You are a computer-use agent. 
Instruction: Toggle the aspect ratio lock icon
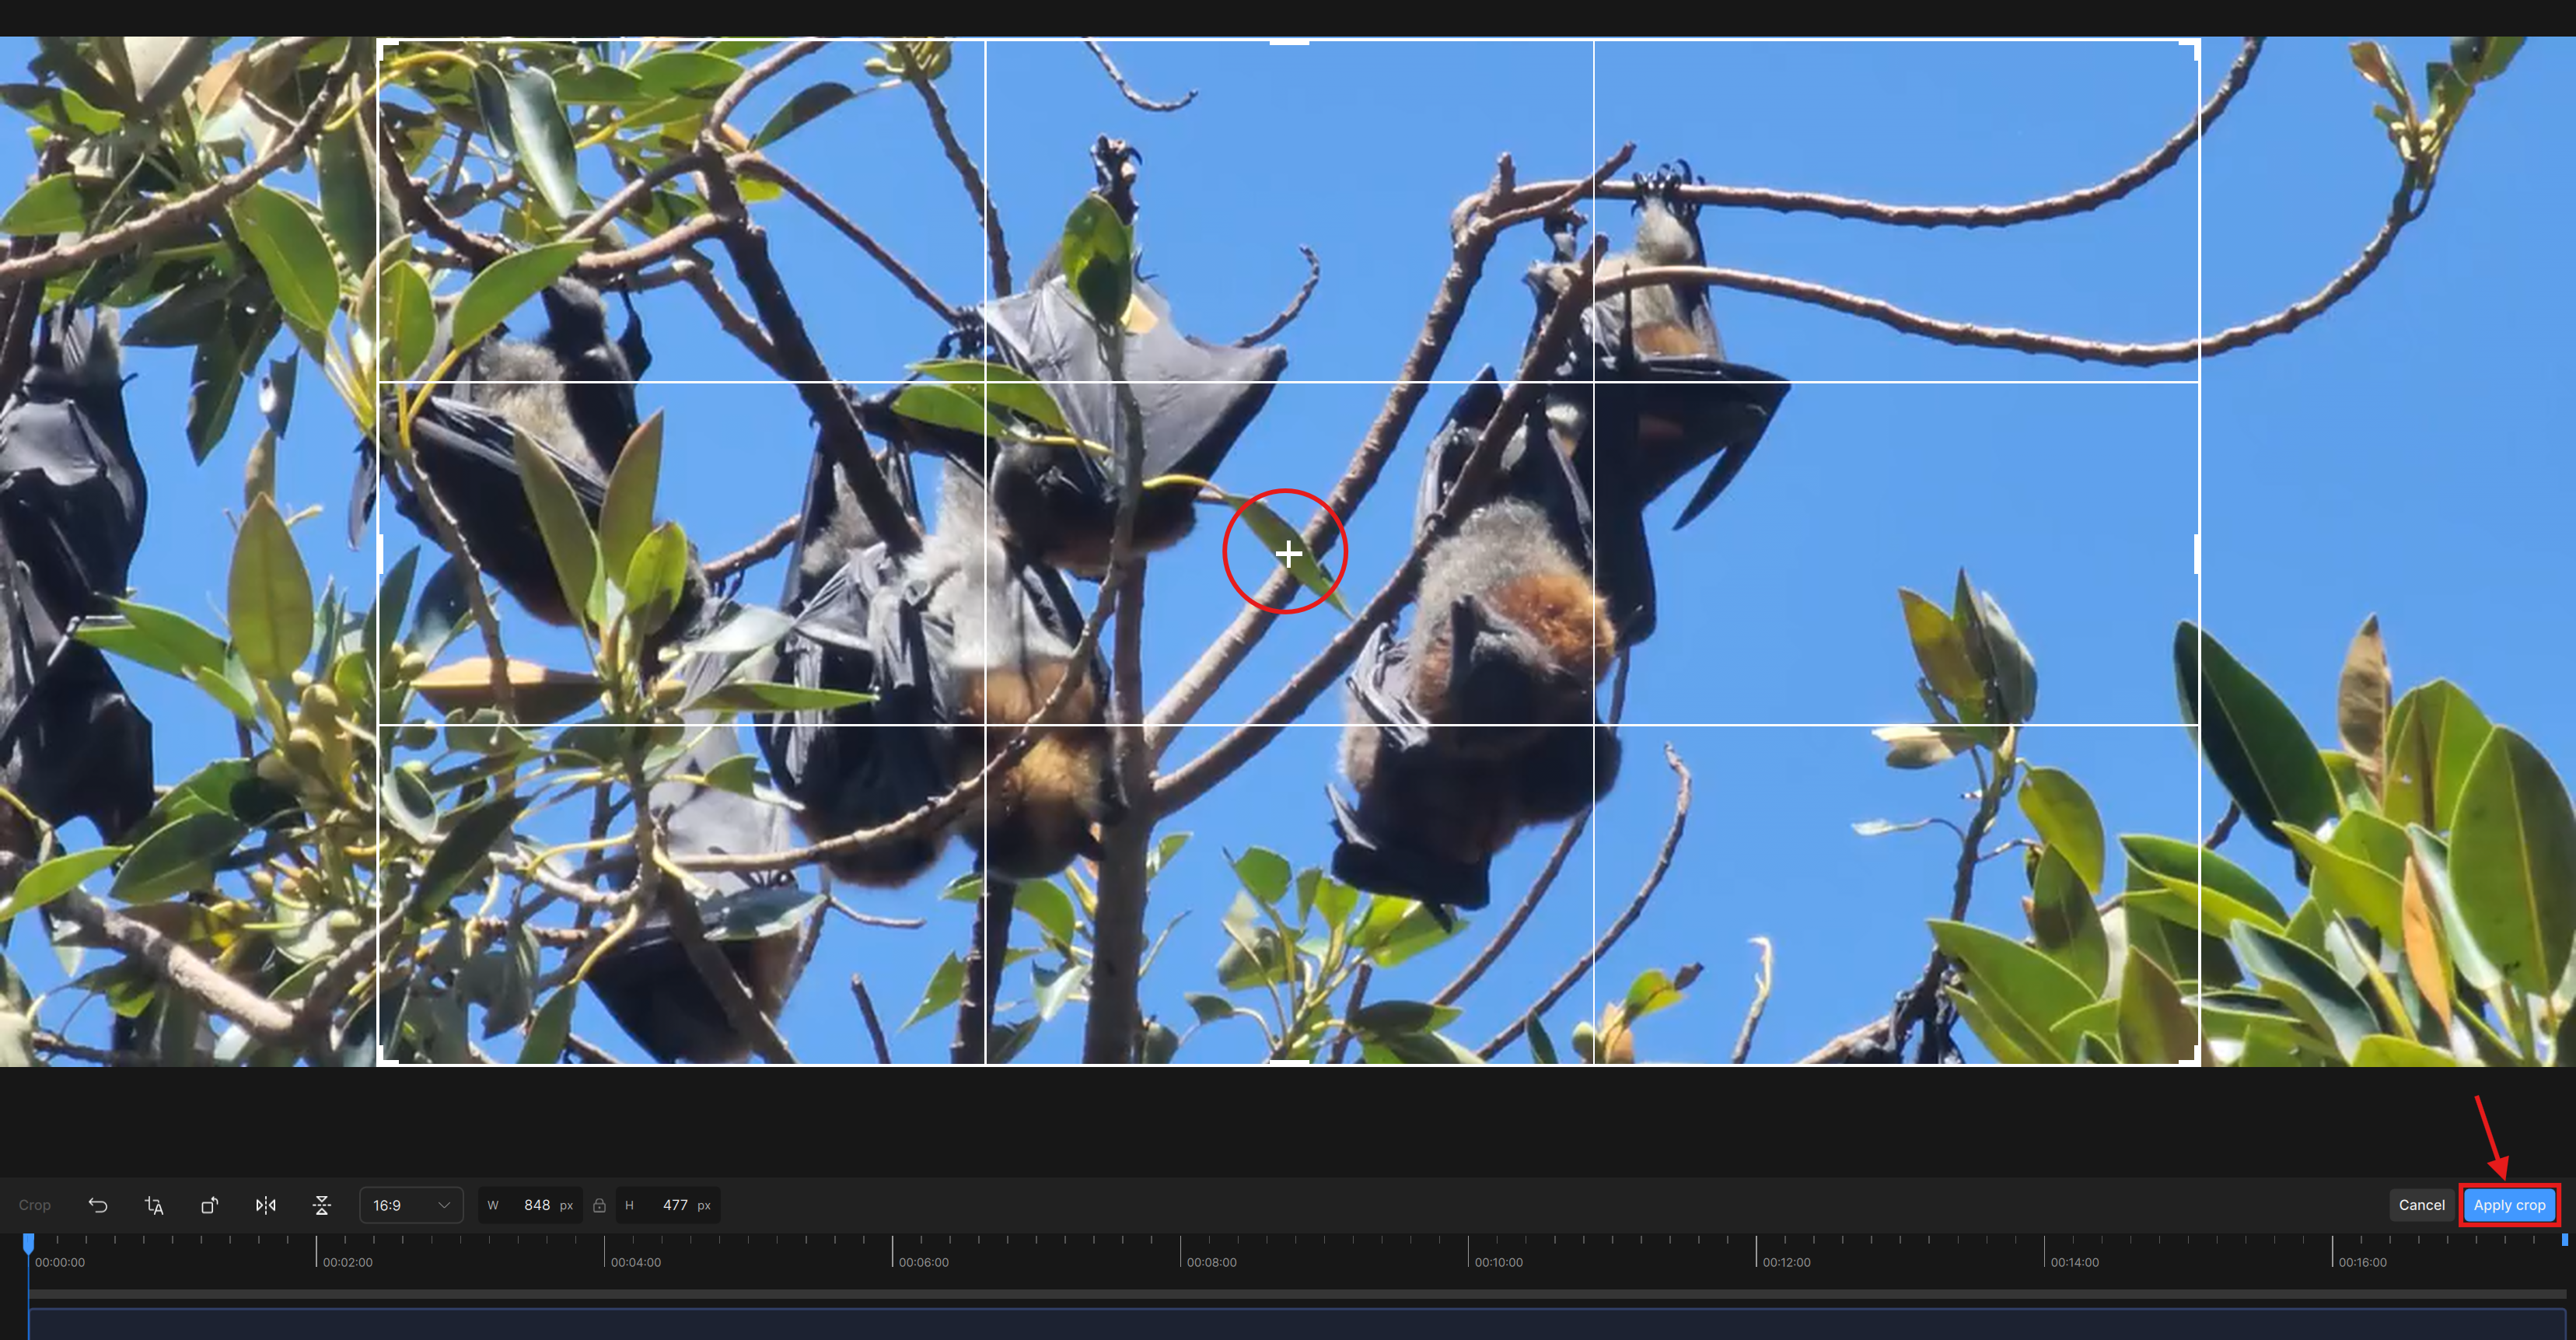[599, 1205]
